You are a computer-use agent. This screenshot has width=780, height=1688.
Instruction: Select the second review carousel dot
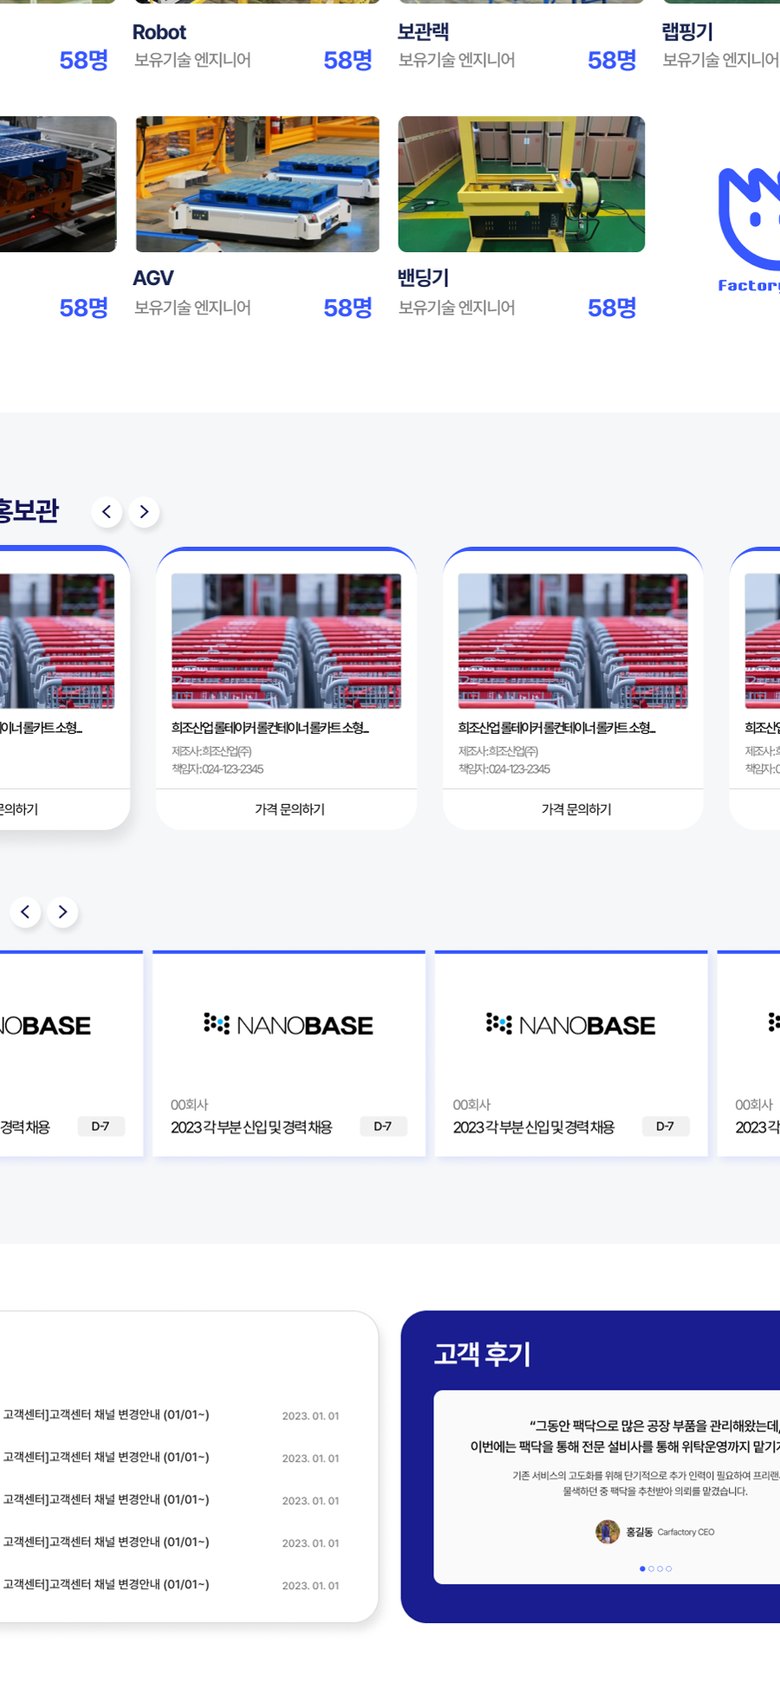pos(651,1569)
